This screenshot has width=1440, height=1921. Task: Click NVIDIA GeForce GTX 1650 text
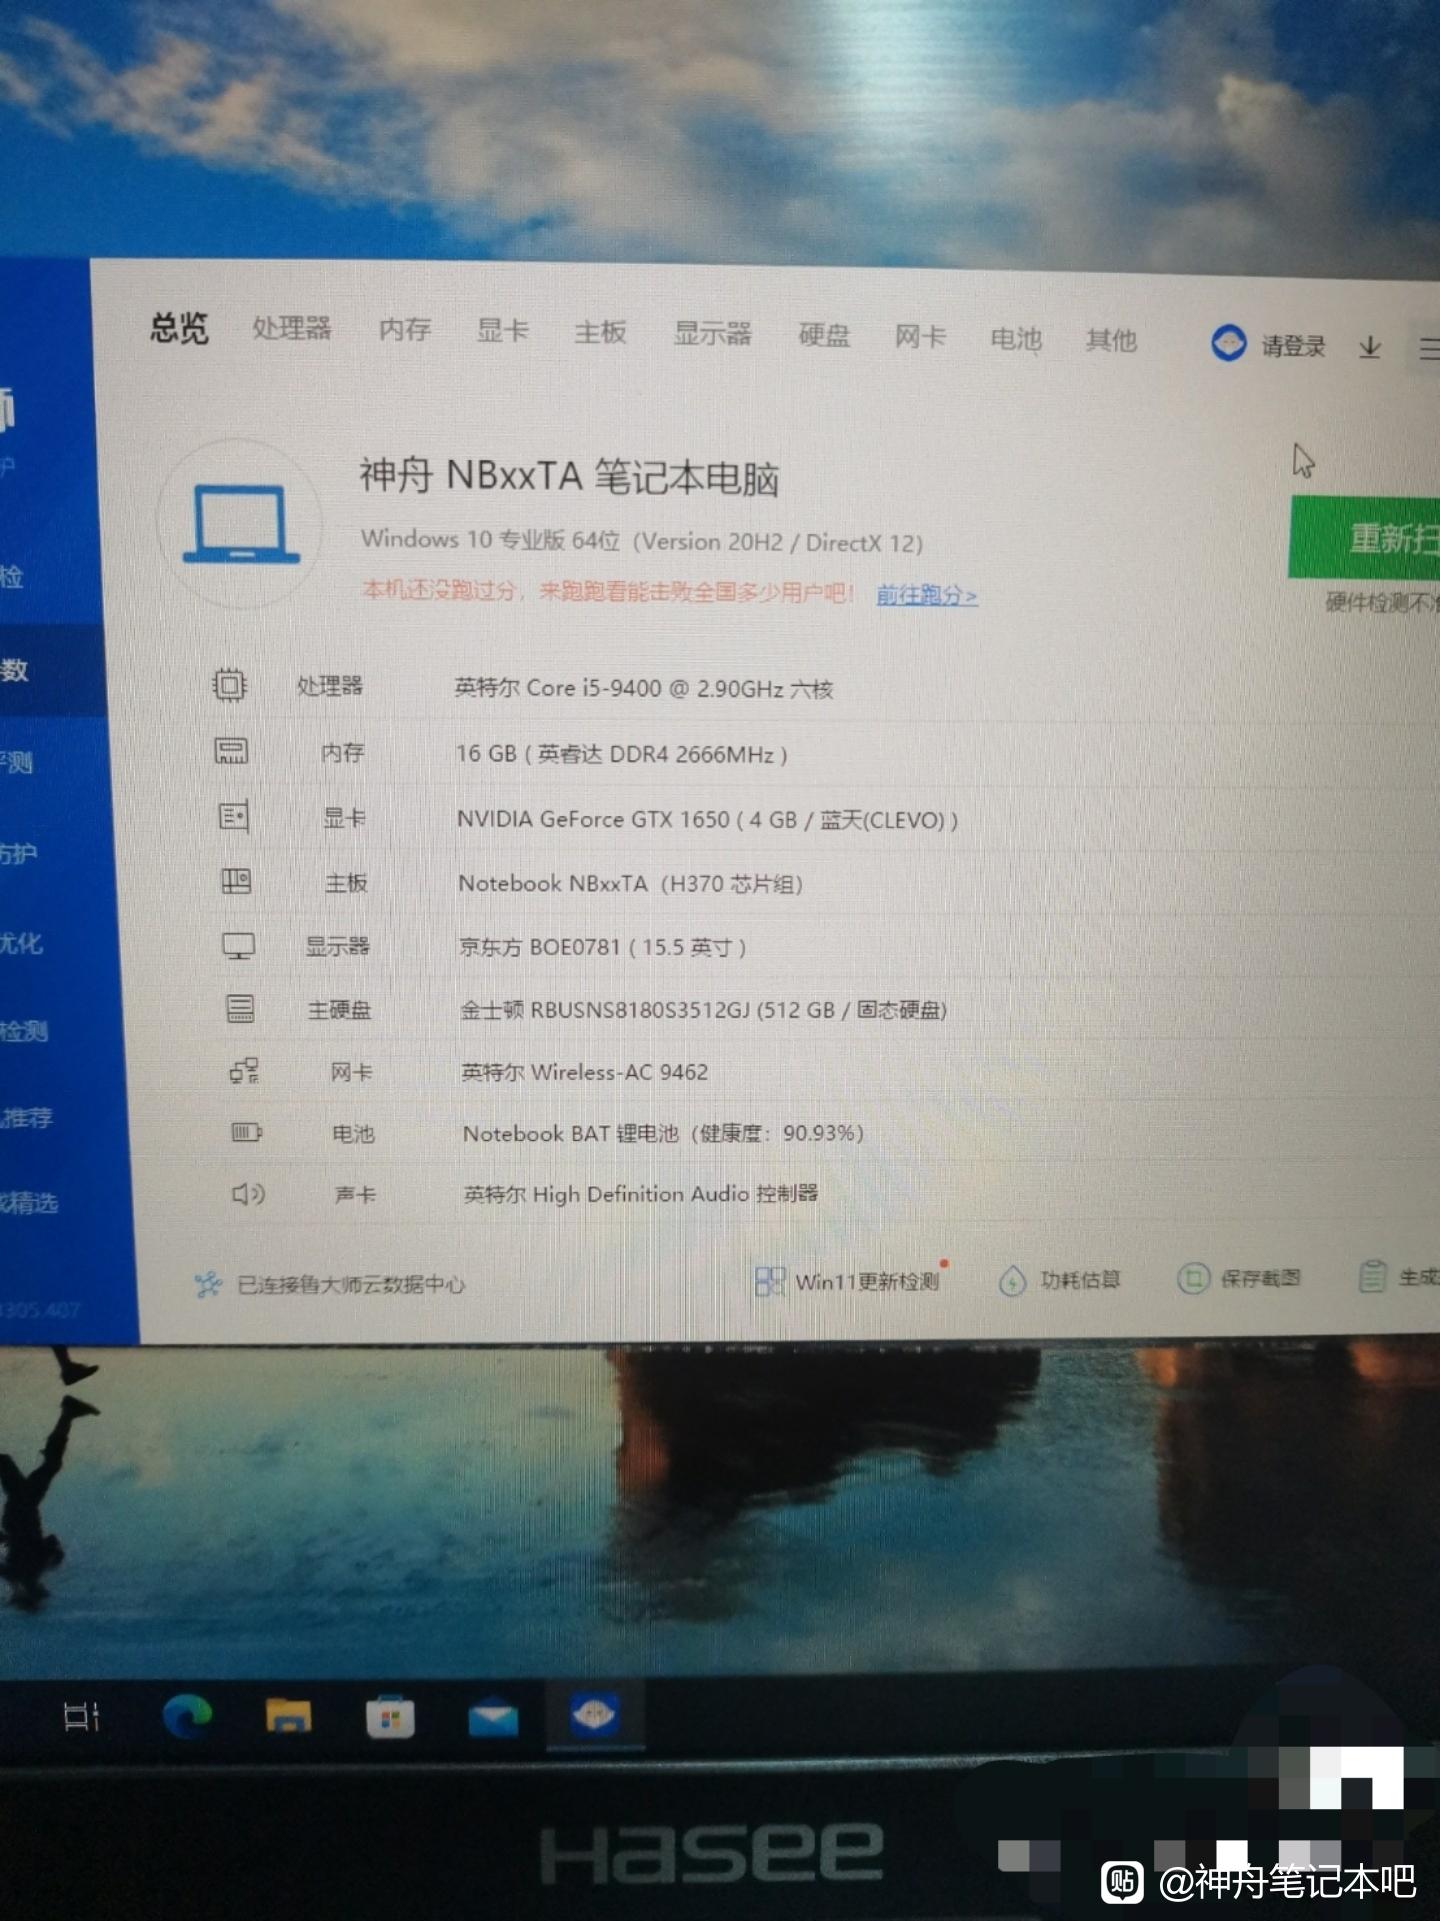point(707,820)
